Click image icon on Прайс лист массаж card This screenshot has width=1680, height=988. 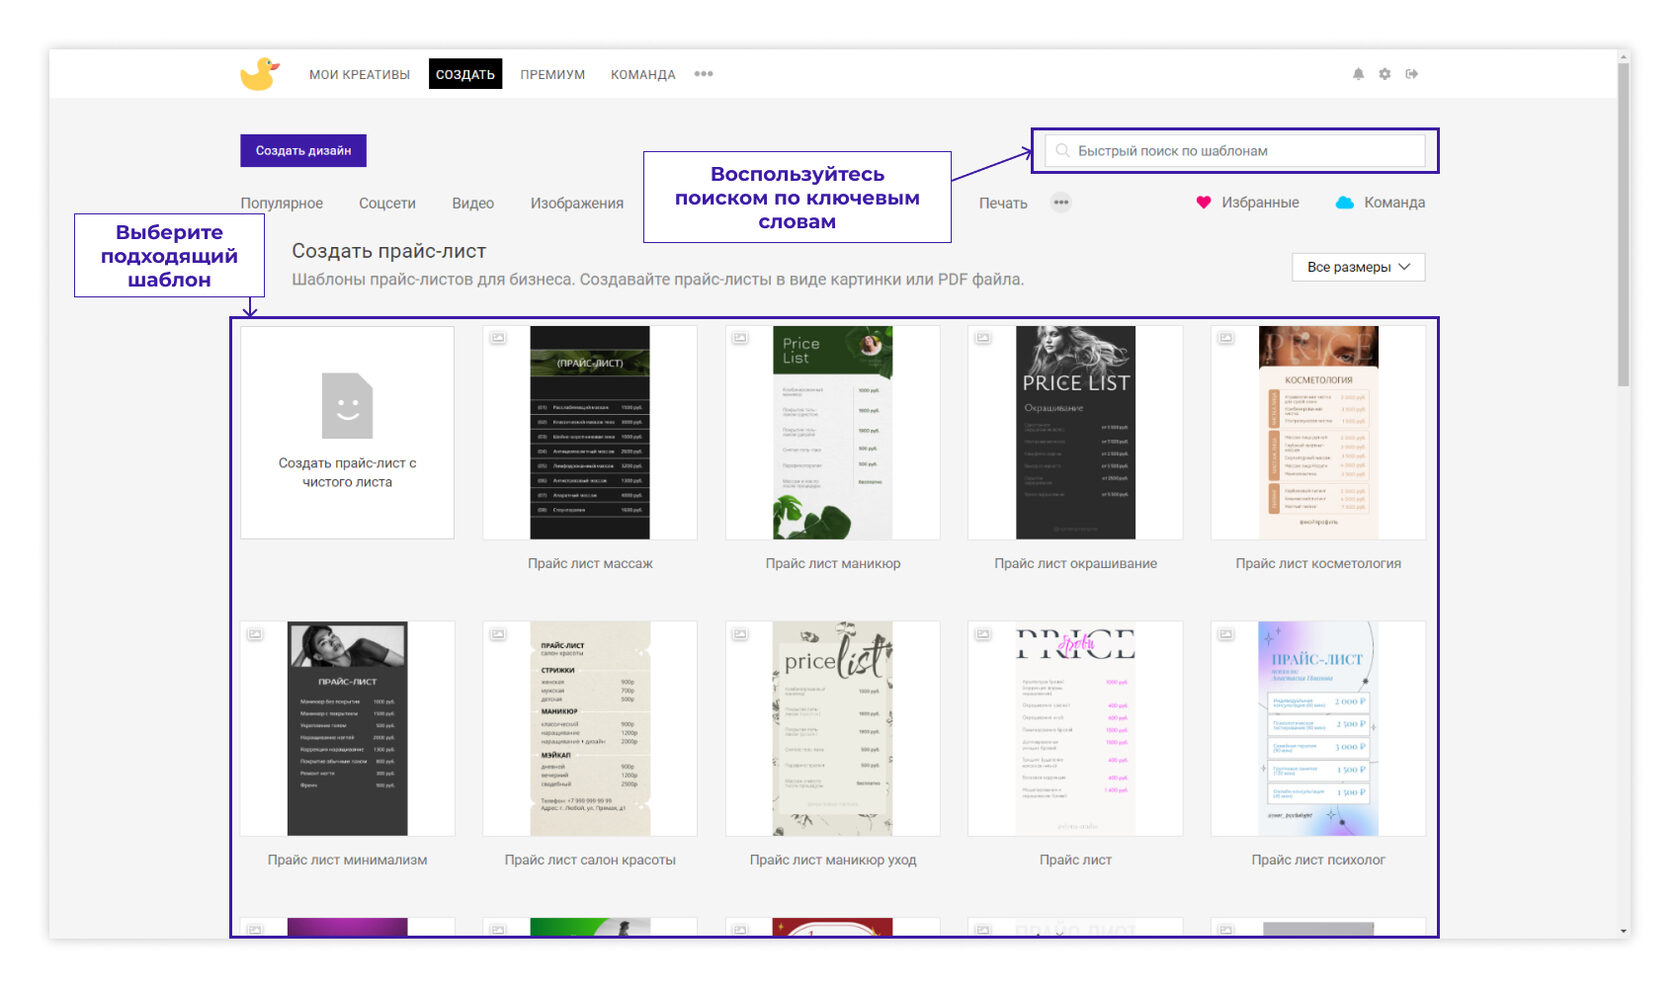(498, 338)
